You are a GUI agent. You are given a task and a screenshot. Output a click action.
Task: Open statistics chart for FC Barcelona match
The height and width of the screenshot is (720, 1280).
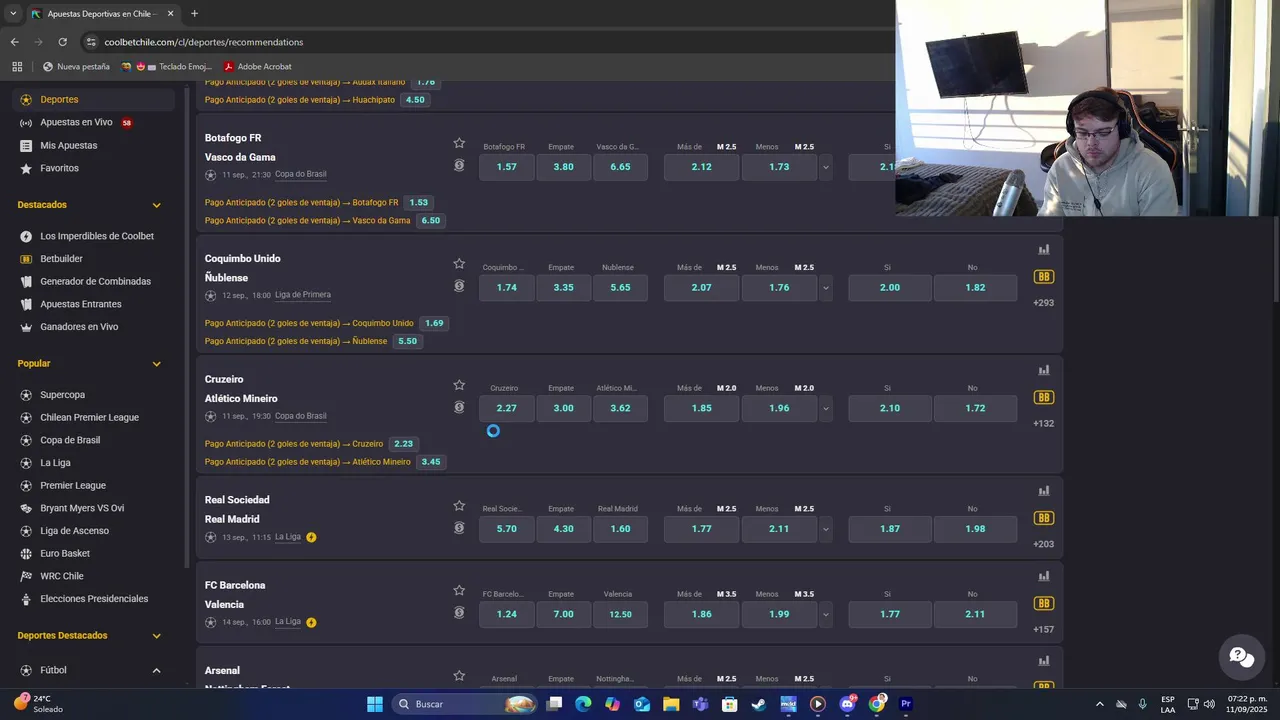1044,576
